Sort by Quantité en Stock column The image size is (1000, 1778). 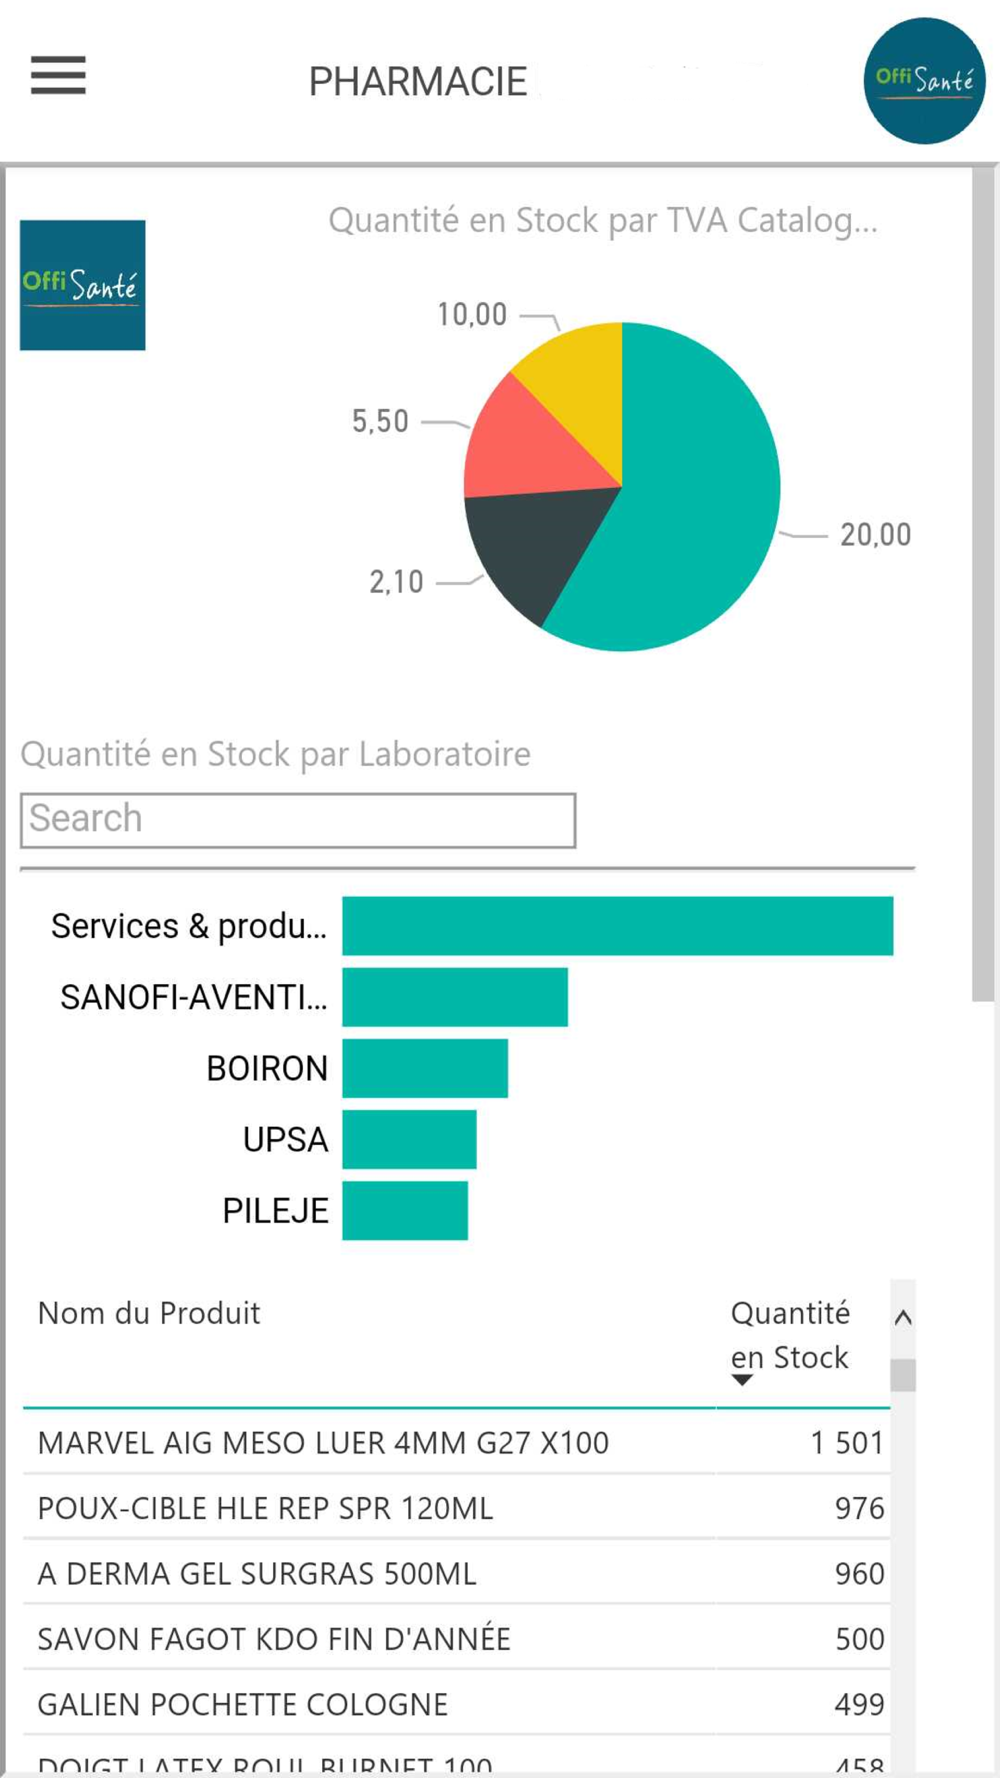pos(790,1336)
